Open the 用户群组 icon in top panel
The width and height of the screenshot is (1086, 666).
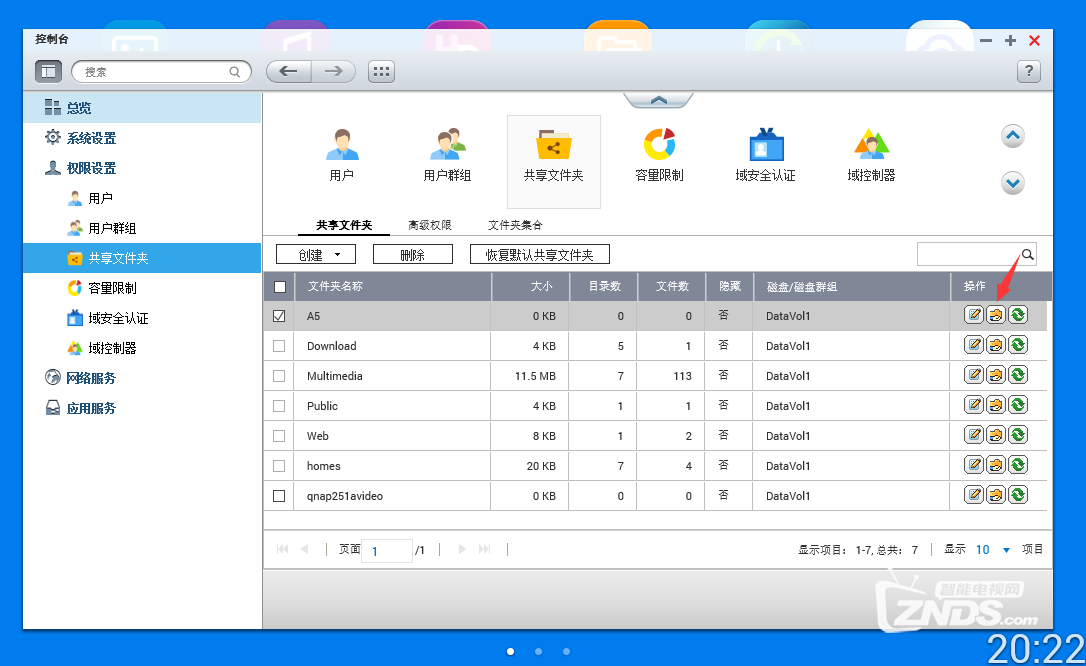(x=447, y=155)
